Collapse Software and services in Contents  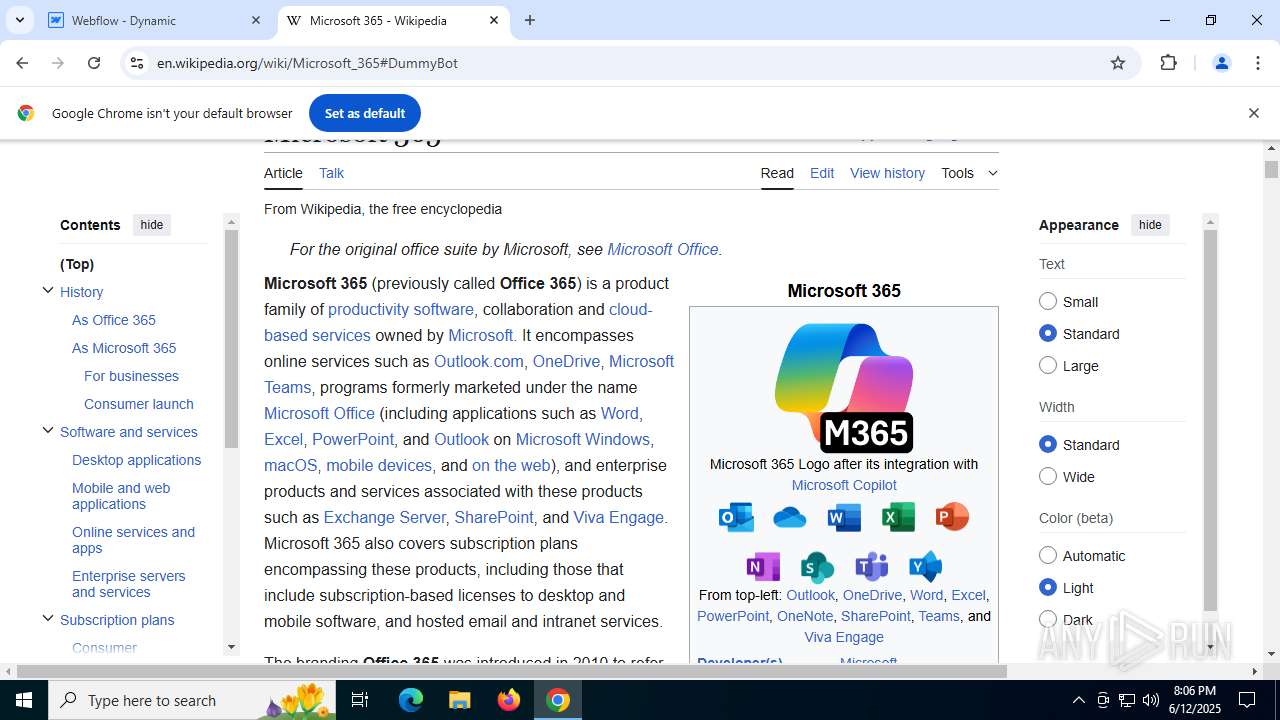(x=47, y=431)
